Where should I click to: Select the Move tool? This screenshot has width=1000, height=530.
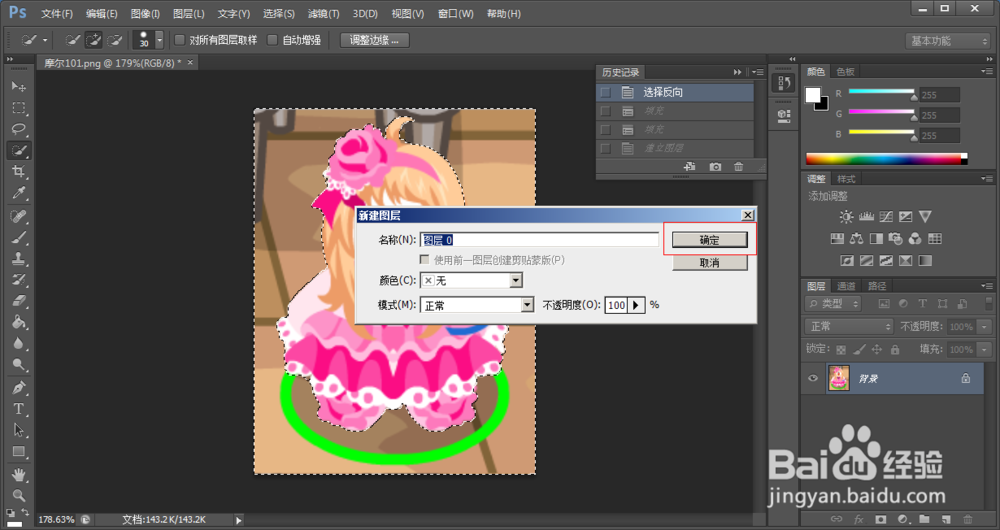click(19, 87)
